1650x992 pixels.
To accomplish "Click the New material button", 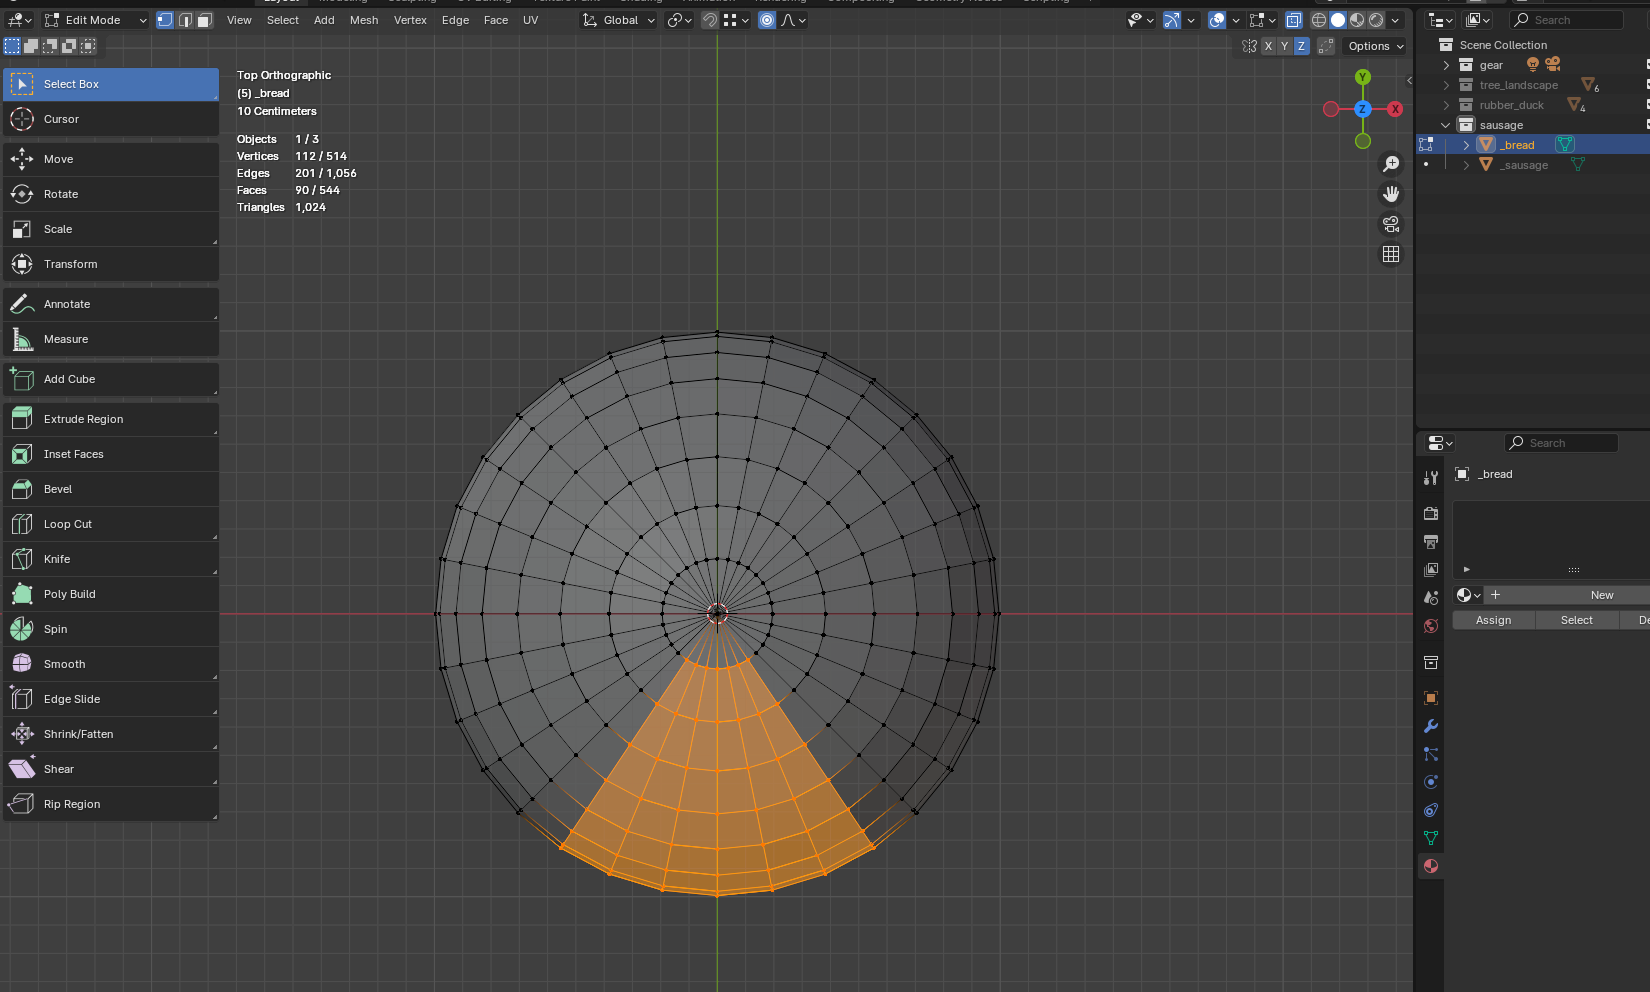I will pos(1600,595).
